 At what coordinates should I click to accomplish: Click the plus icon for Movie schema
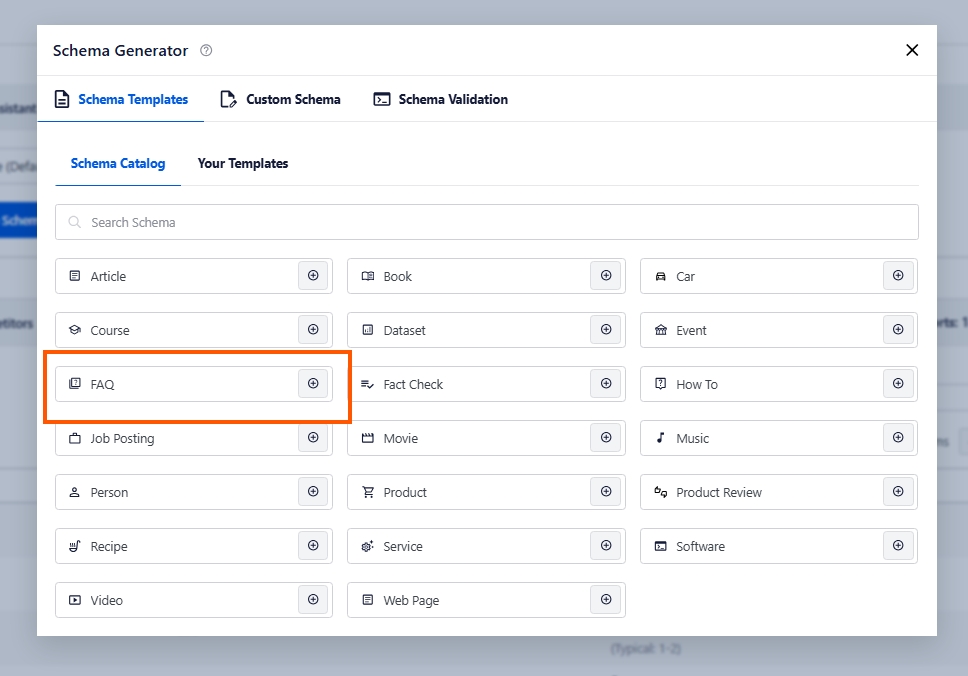pos(606,438)
